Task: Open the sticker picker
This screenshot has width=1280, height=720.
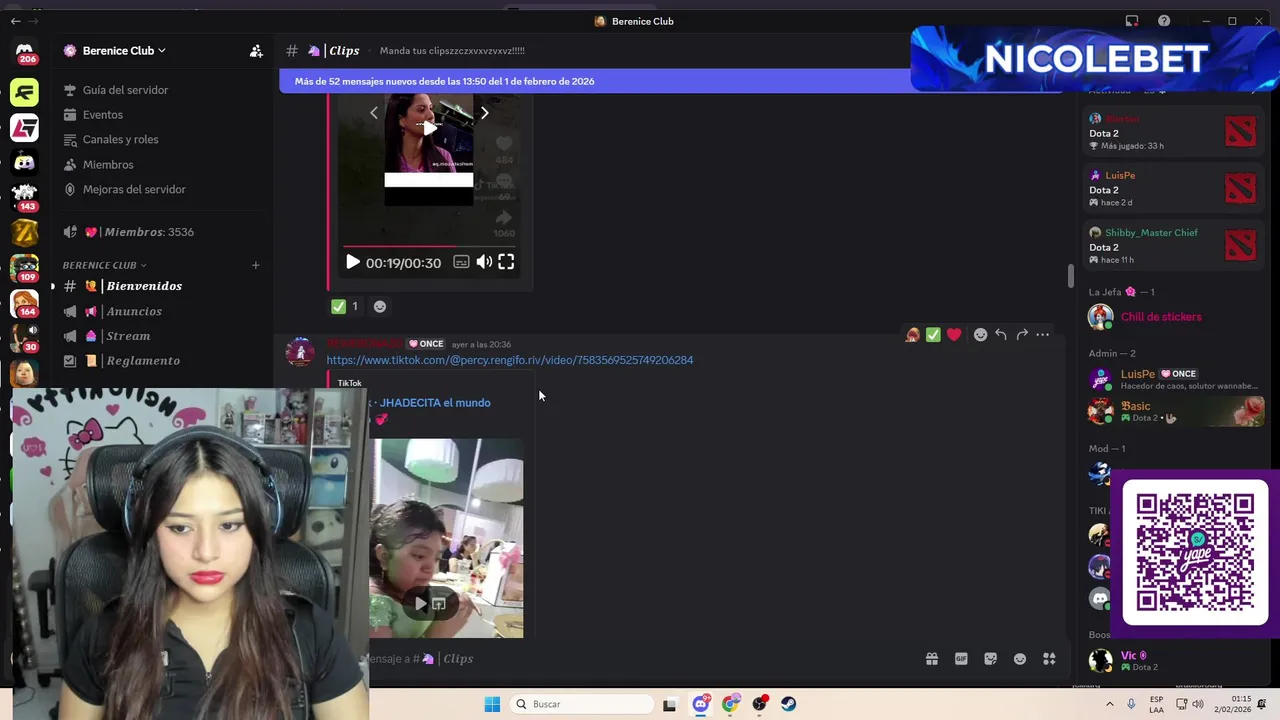Action: coord(990,659)
